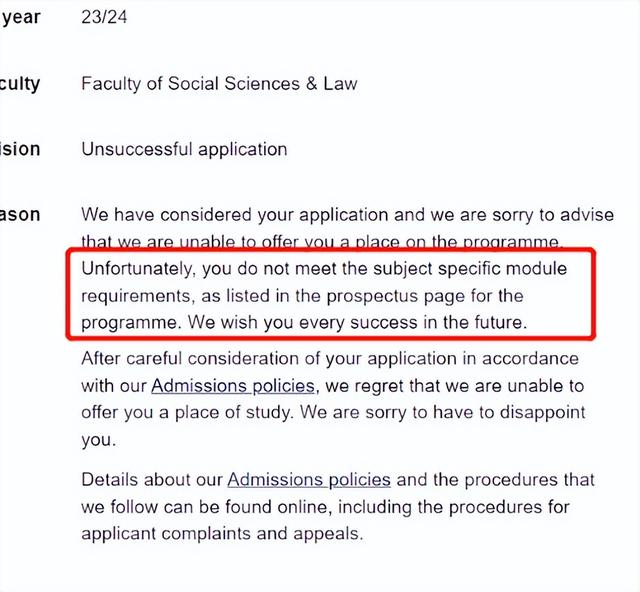Click the cut-off Decision field label
Screen dimensions: 640x592
(x=20, y=149)
